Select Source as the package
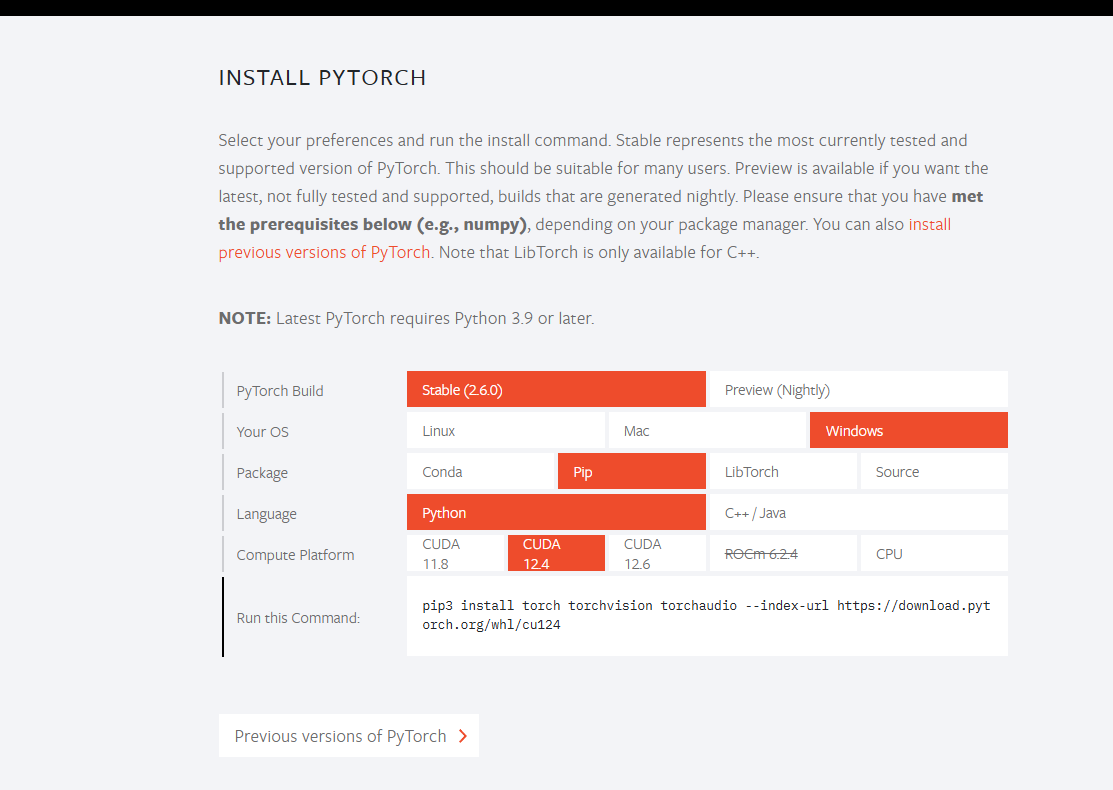 tap(933, 472)
